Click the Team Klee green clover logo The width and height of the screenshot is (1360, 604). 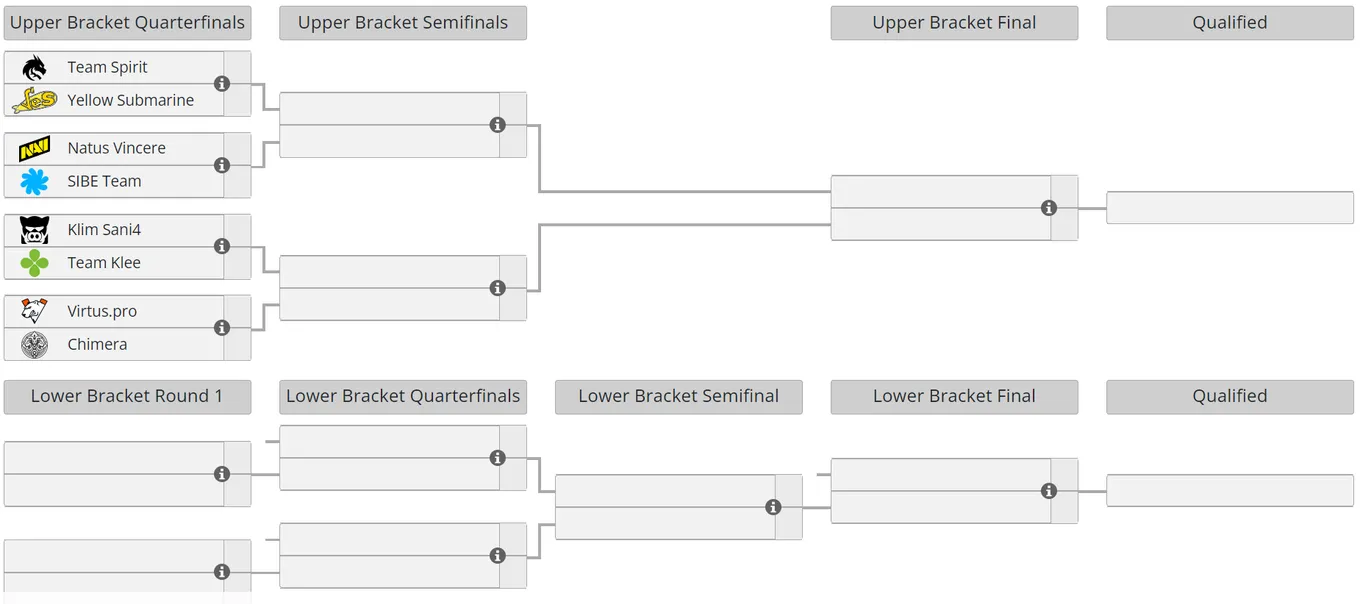coord(34,263)
